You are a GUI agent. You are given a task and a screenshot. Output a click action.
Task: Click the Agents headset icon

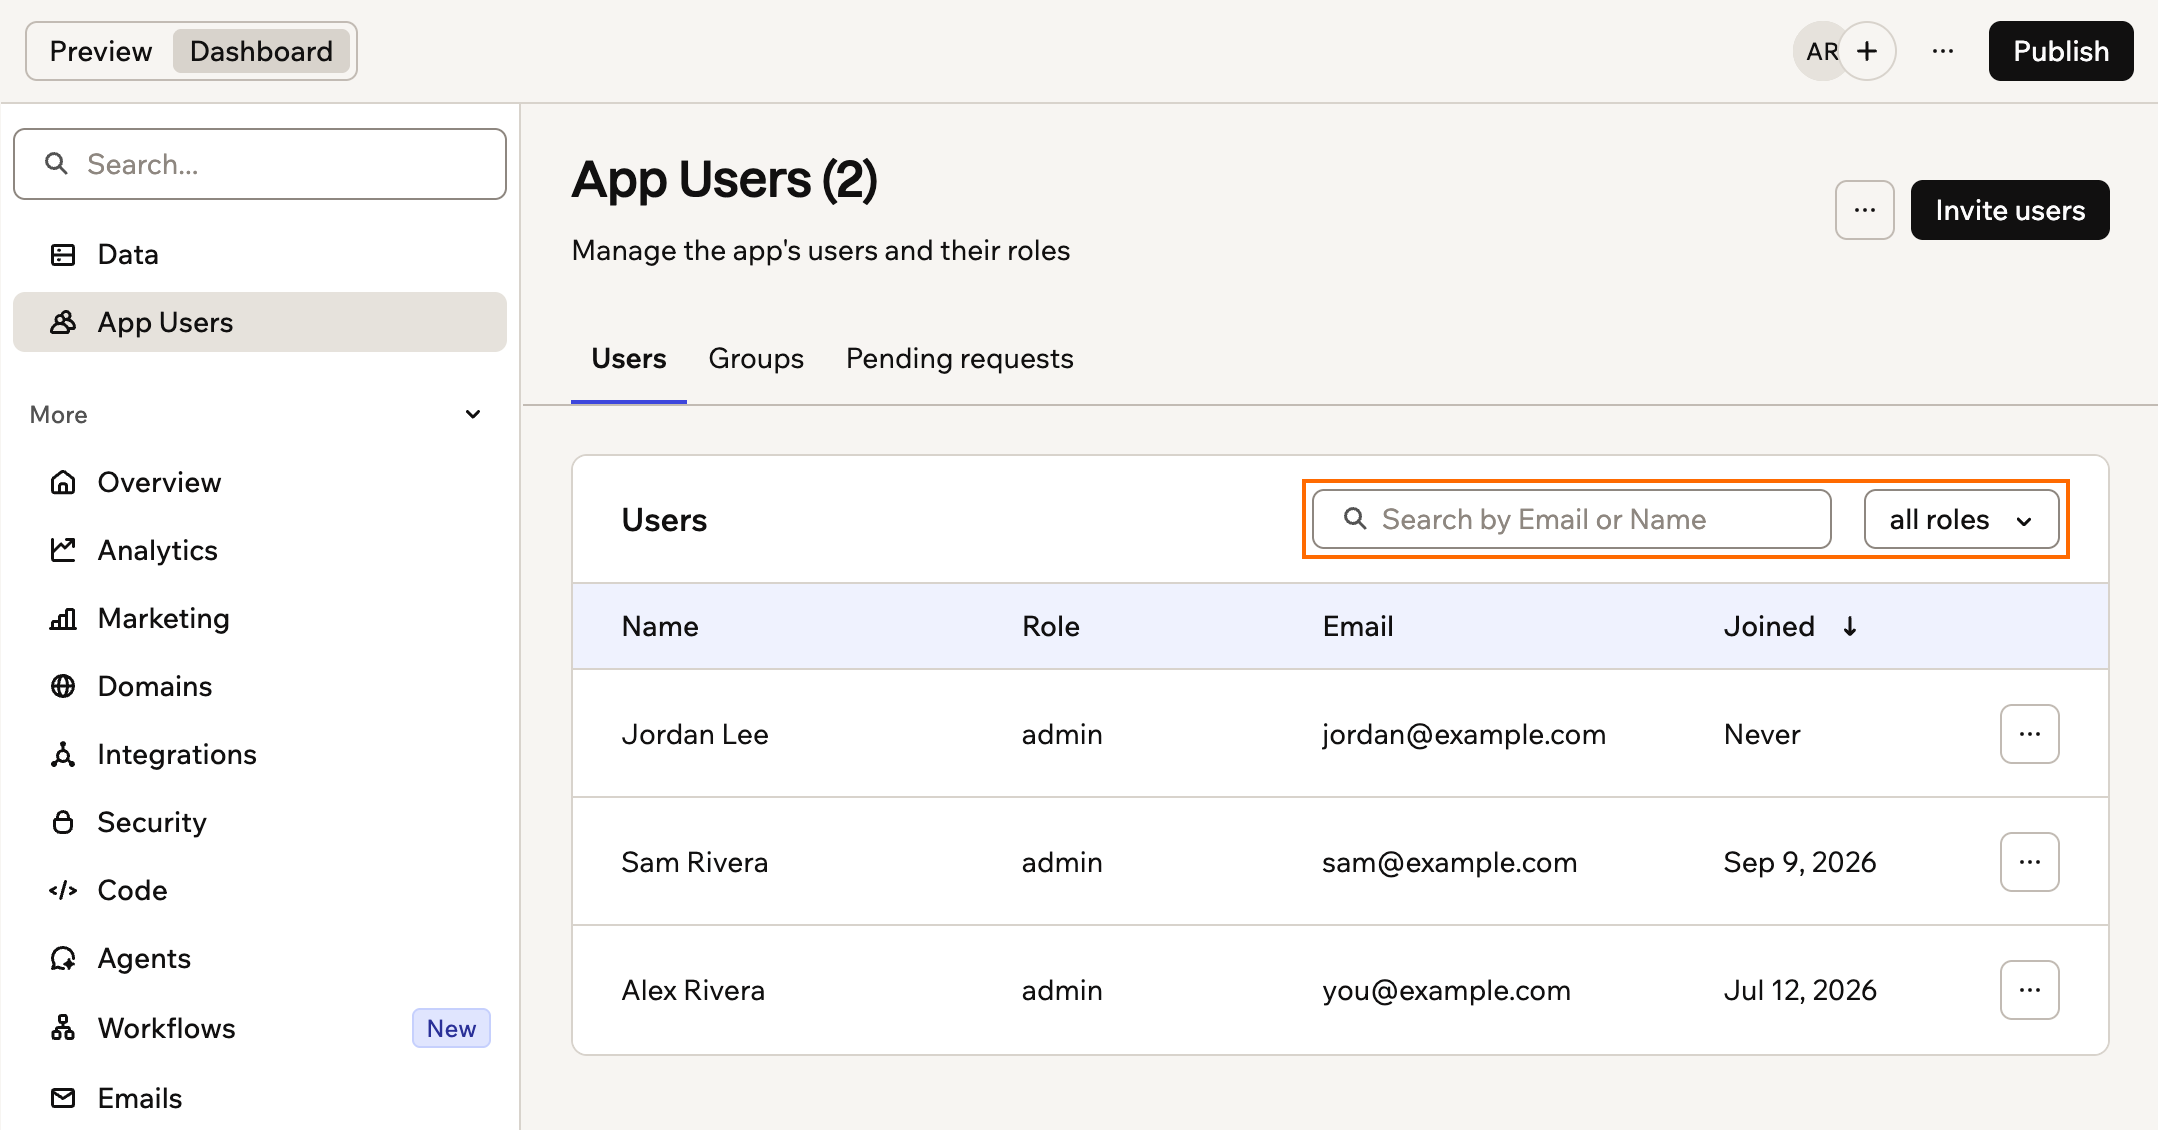[x=63, y=958]
